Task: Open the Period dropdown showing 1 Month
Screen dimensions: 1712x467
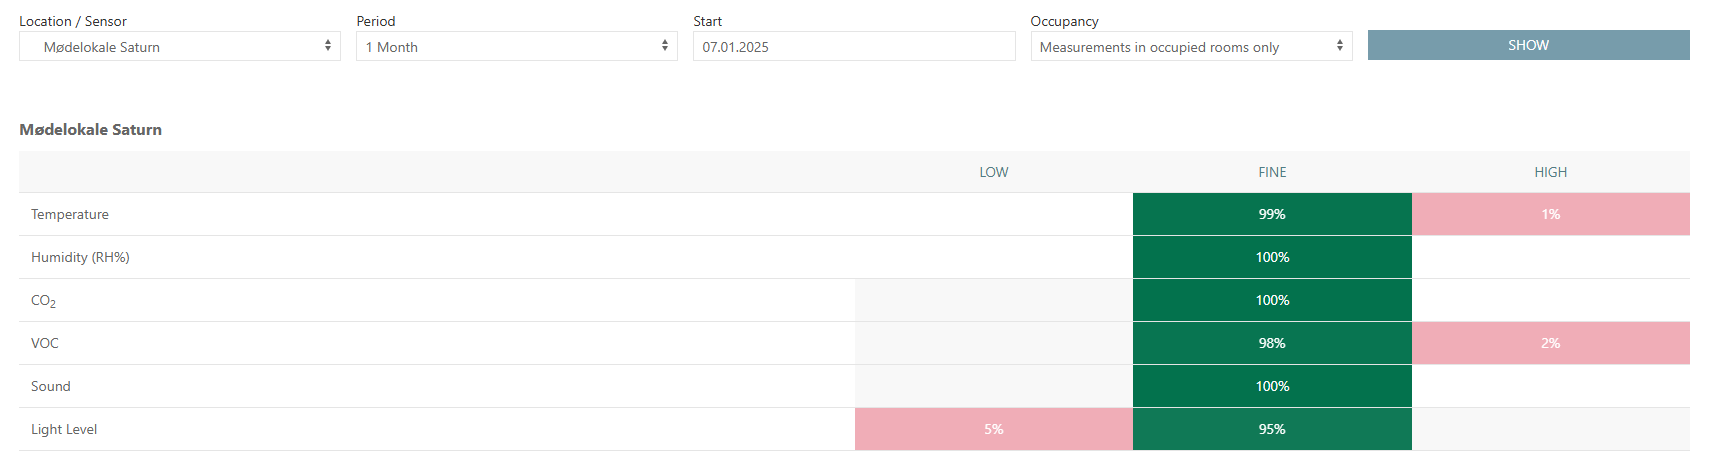Action: tap(517, 46)
